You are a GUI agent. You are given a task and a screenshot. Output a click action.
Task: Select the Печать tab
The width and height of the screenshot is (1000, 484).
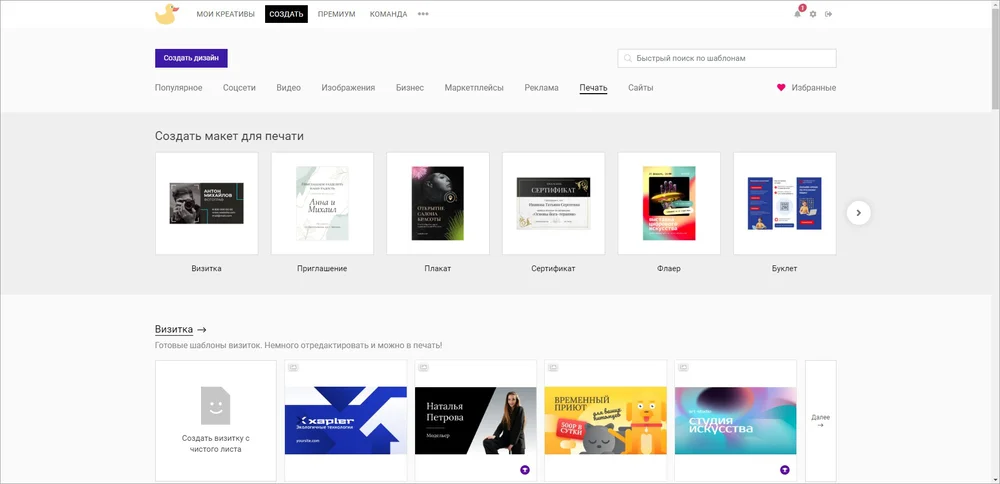593,88
